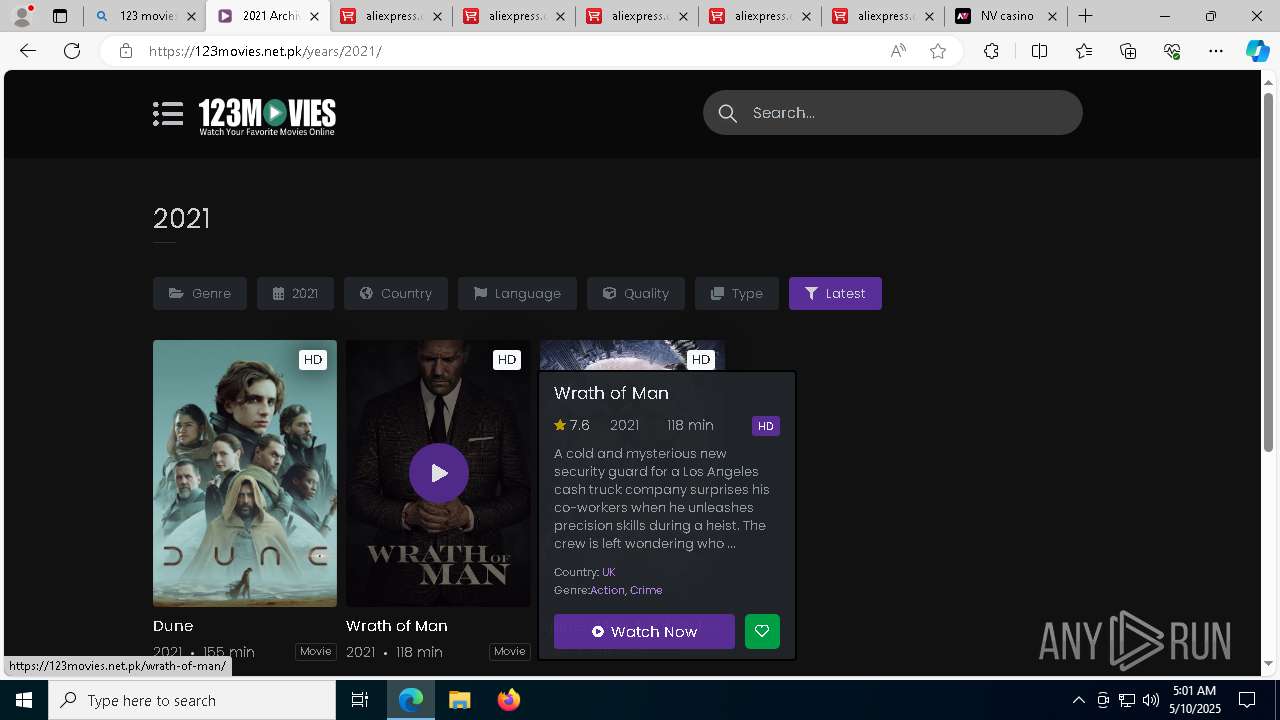The image size is (1280, 720).
Task: Click the page vertical scrollbar
Action: (x=1269, y=272)
